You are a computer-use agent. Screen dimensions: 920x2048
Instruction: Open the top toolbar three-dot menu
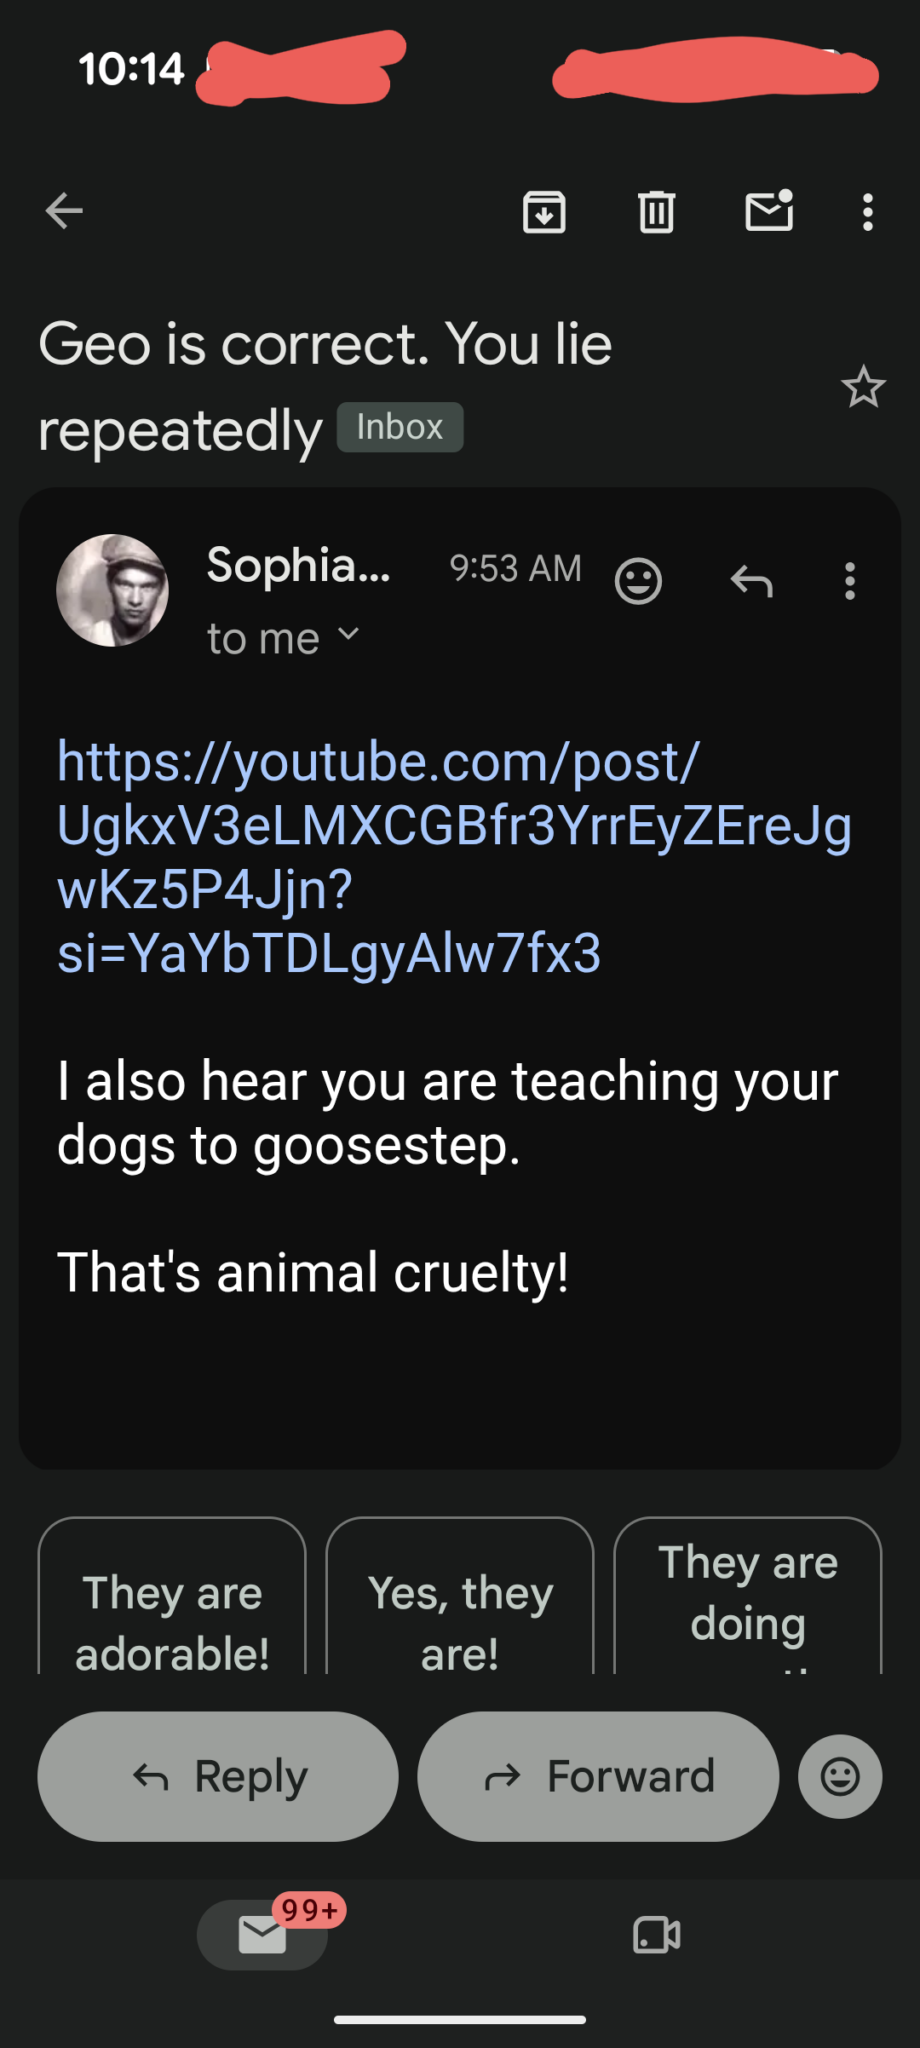pyautogui.click(x=867, y=212)
